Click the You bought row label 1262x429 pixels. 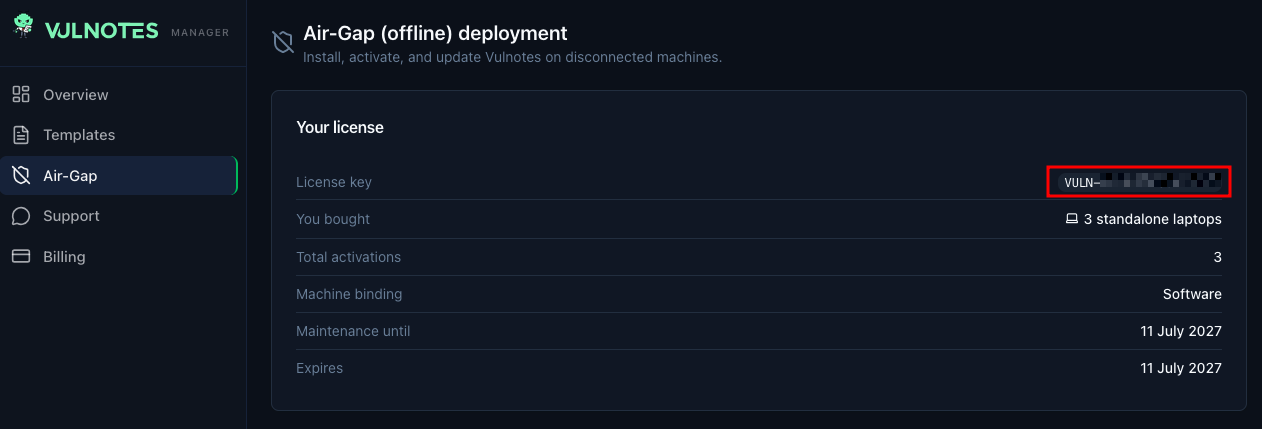pos(333,219)
